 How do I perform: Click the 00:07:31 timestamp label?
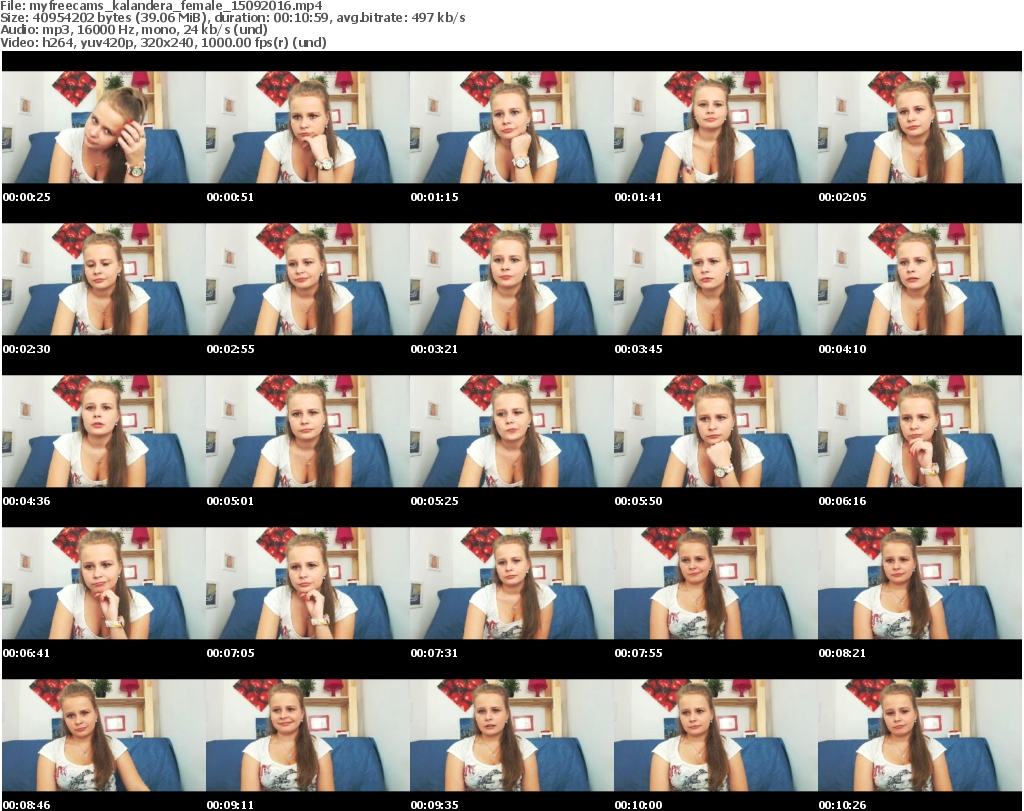[434, 653]
